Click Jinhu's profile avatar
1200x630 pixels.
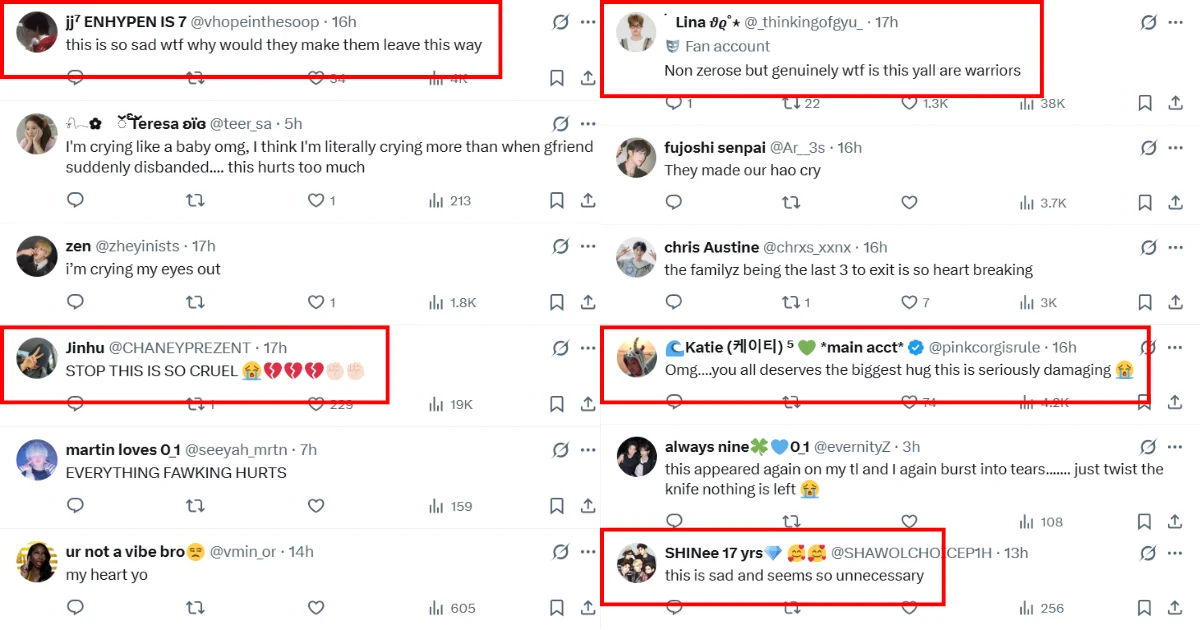pyautogui.click(x=37, y=358)
